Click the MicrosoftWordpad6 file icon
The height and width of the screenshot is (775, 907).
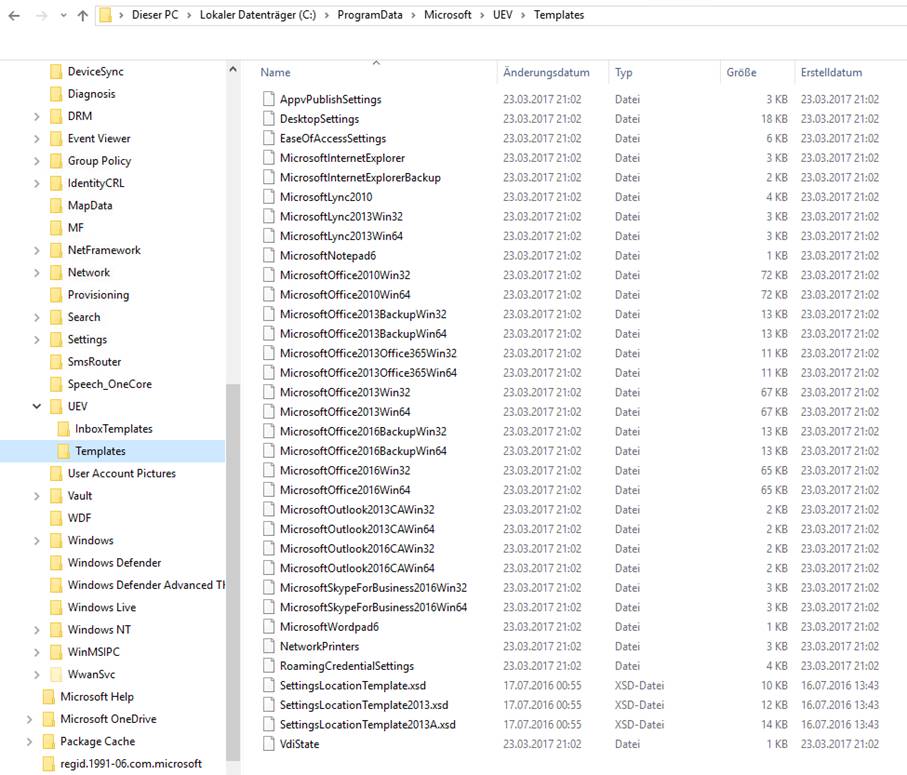[268, 626]
